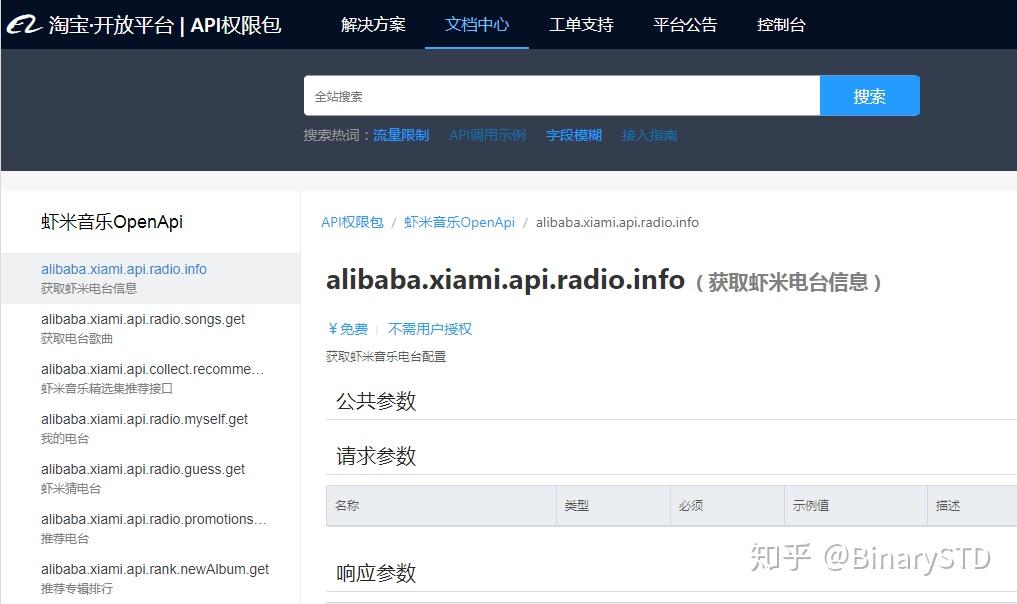The width and height of the screenshot is (1017, 604).
Task: Click the page title alibaba.xiami.api.radio.info
Action: [505, 280]
